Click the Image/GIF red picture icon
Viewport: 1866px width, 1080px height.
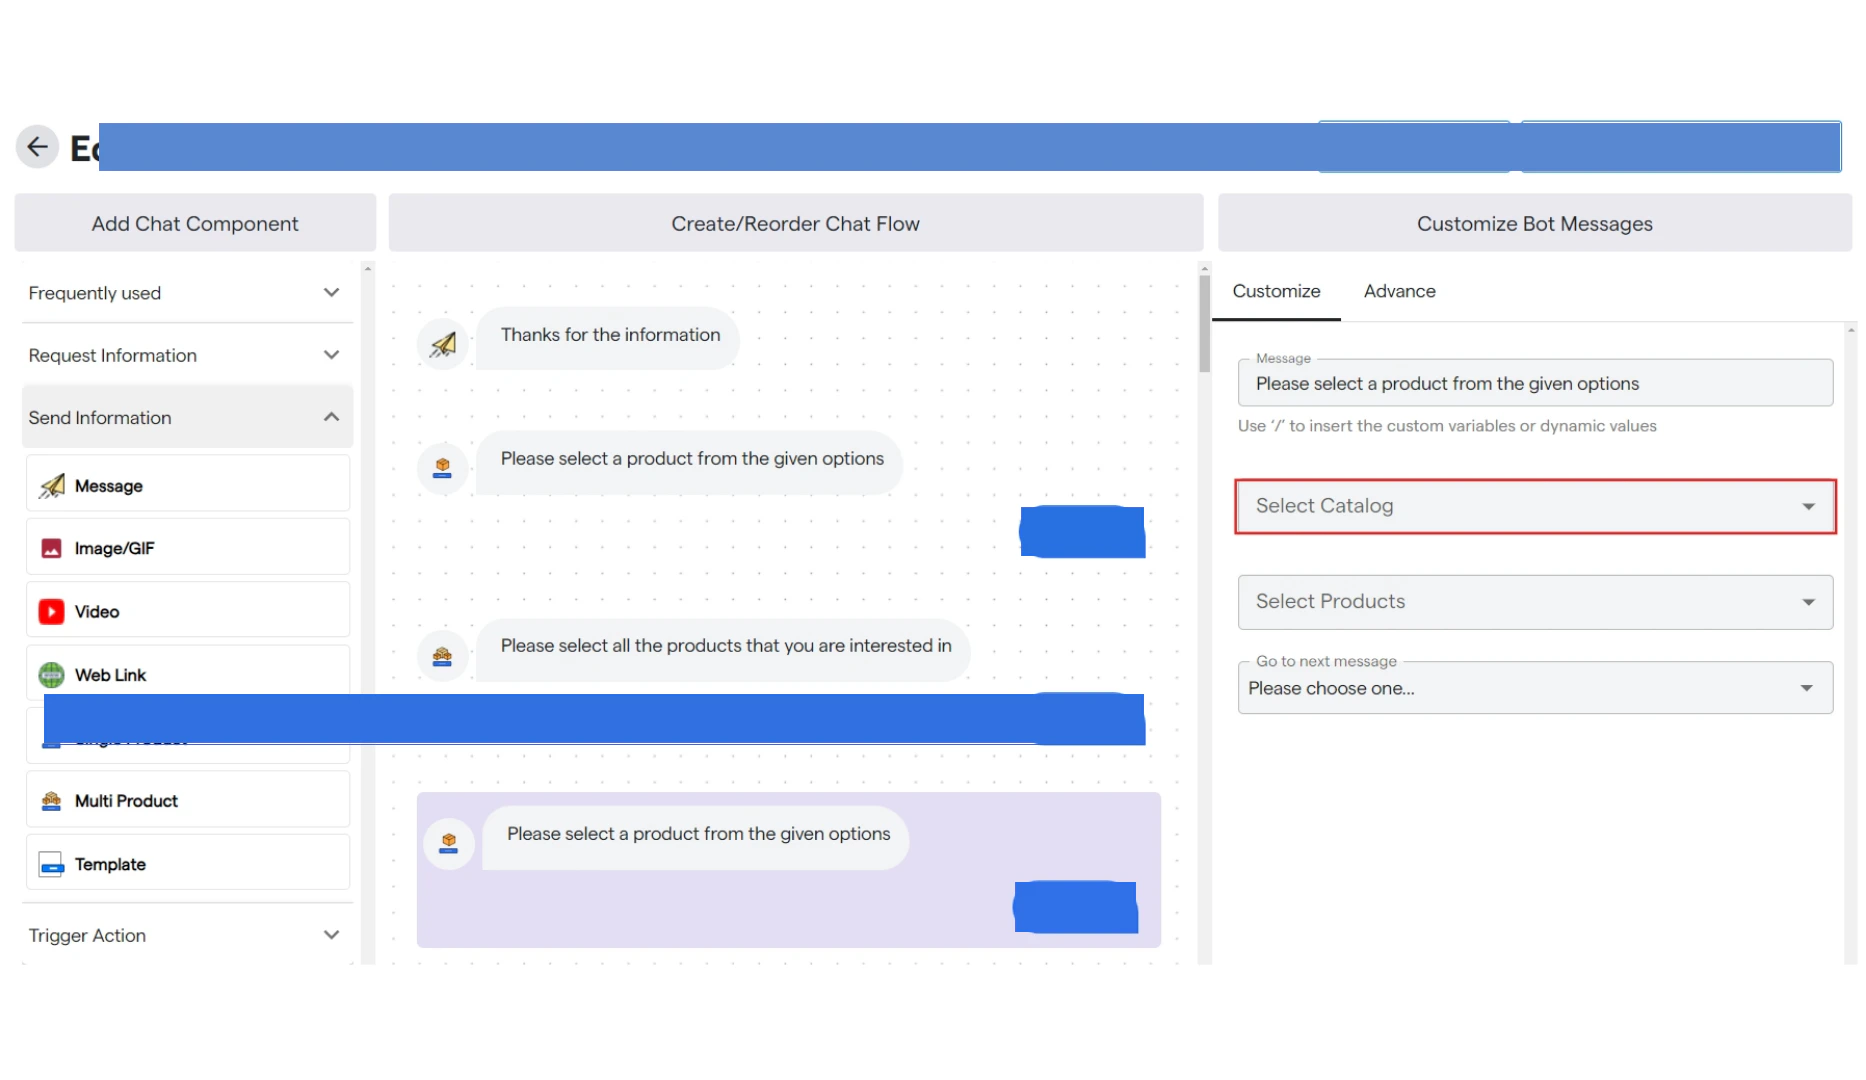pos(51,548)
